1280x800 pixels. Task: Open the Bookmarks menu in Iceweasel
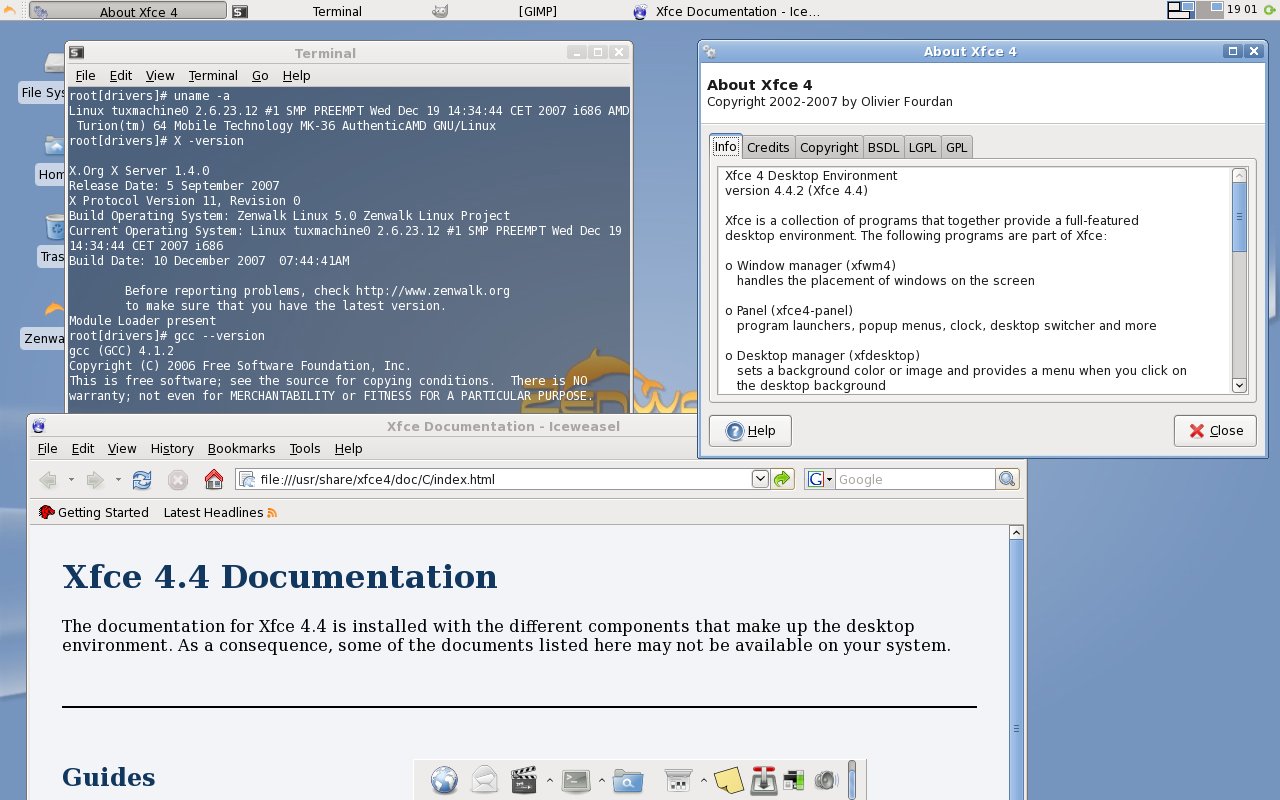pos(241,449)
